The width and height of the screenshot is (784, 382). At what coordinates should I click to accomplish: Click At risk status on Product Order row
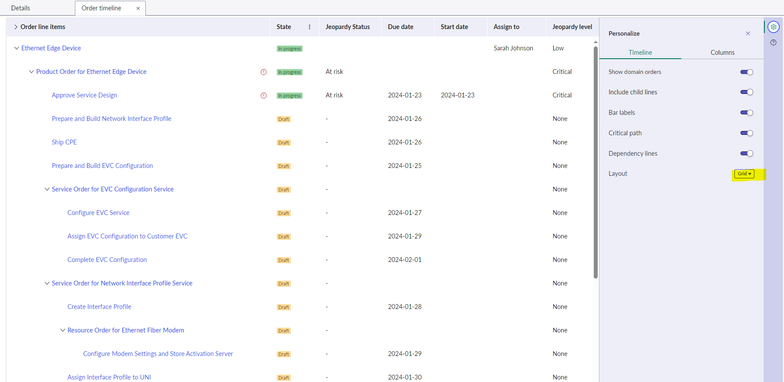(334, 72)
